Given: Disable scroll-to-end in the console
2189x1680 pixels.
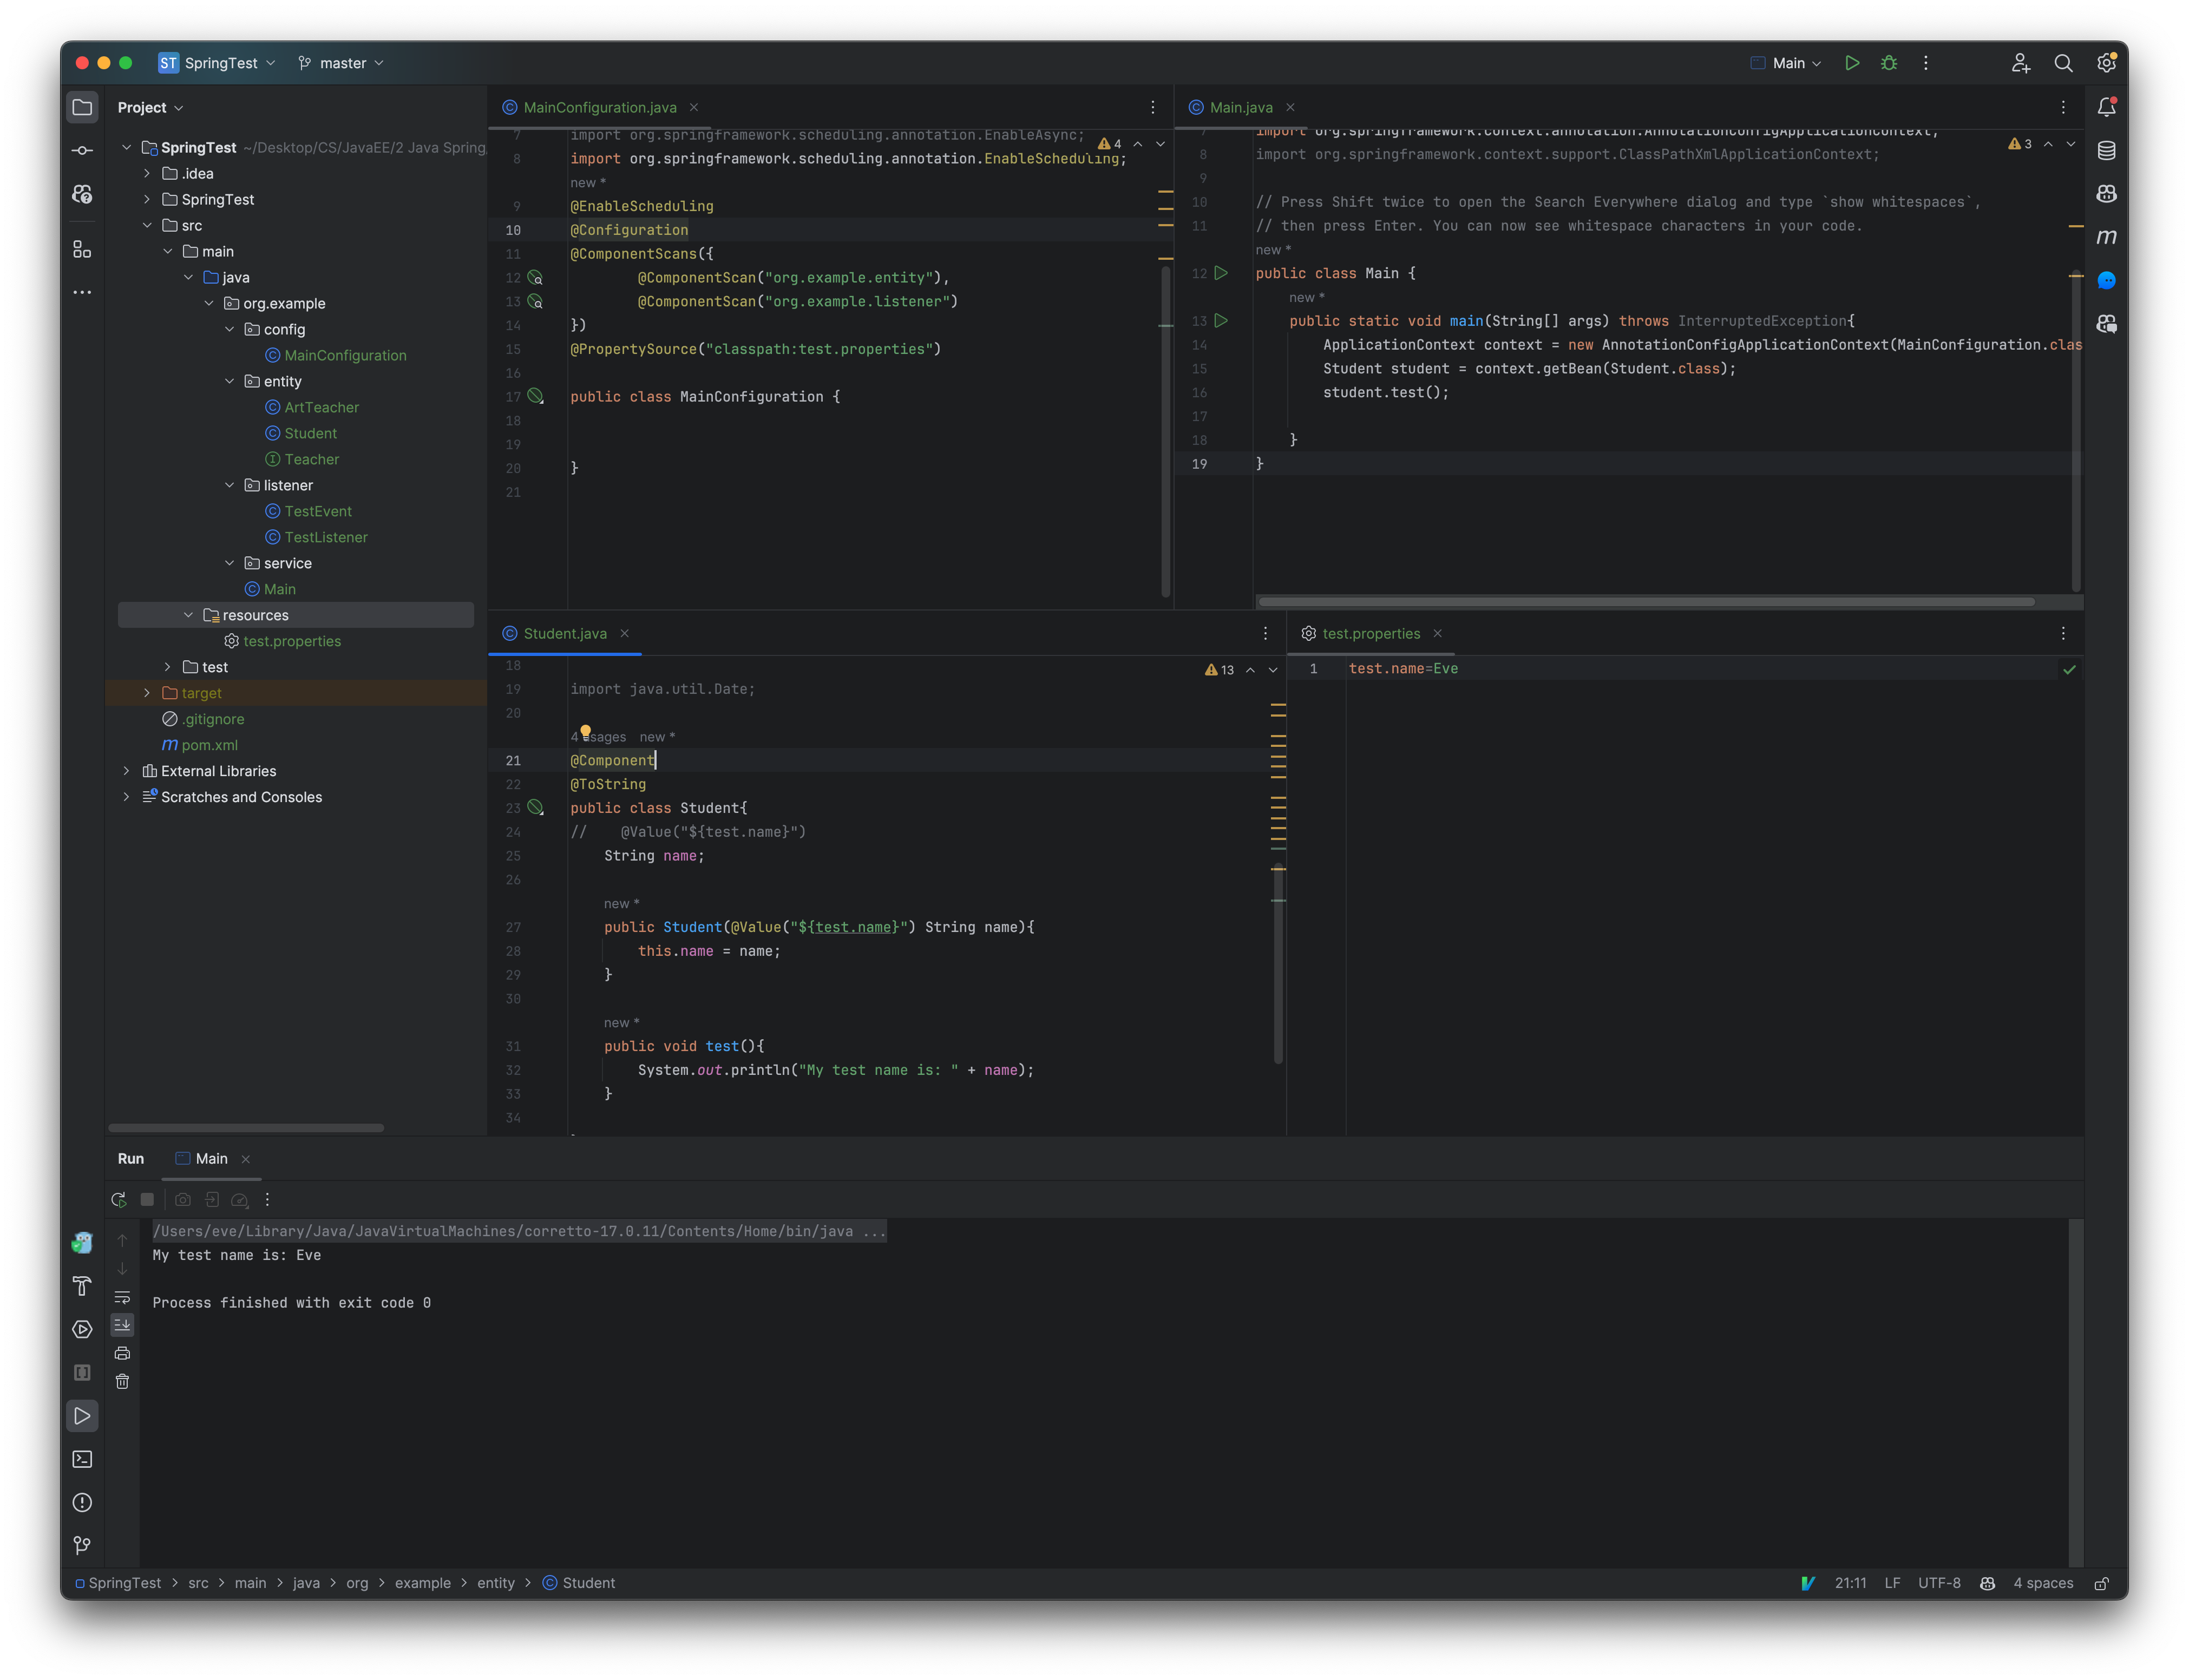Looking at the screenshot, I should coord(122,1325).
